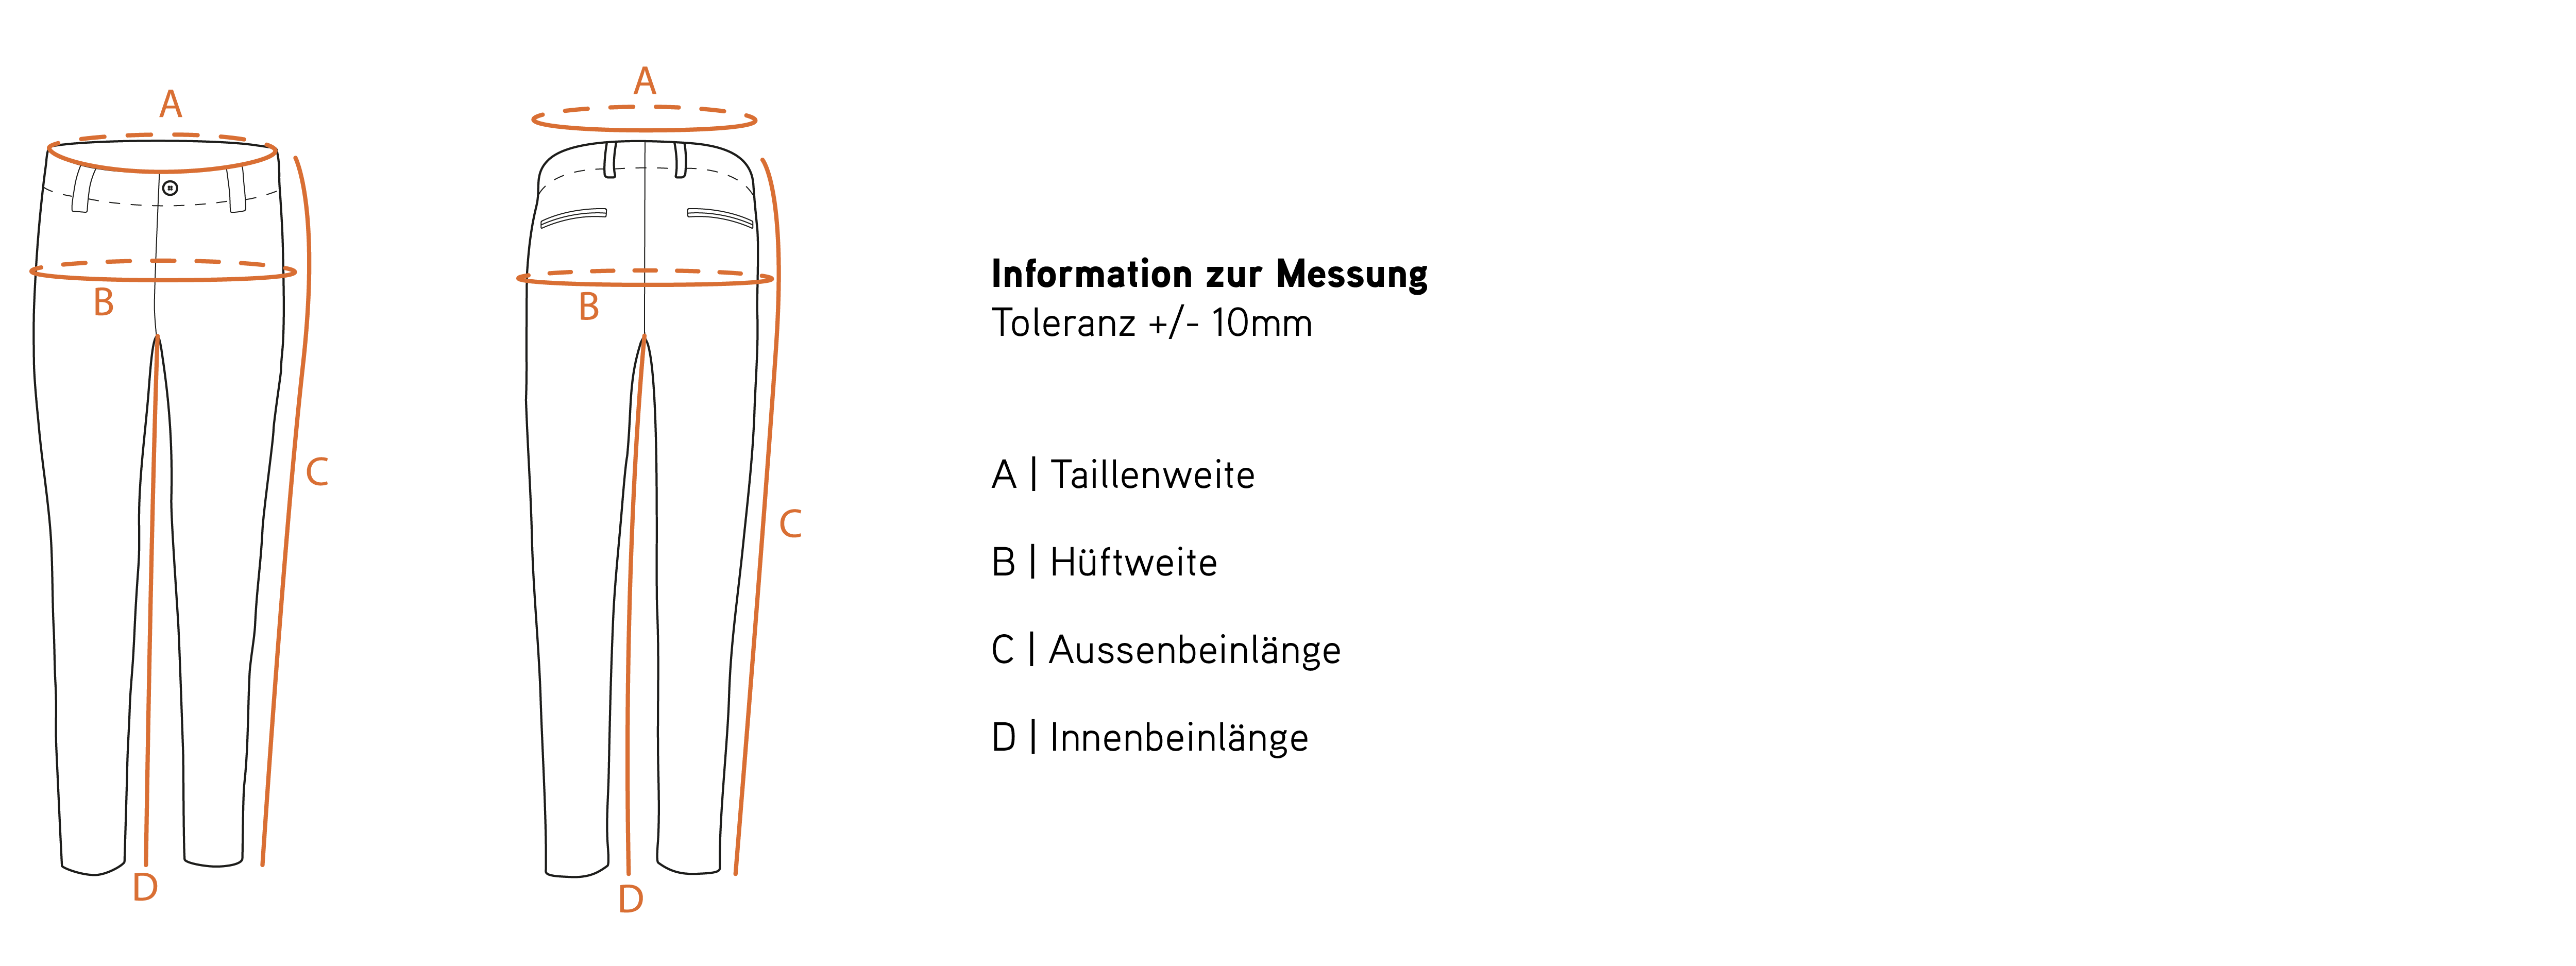2576x966 pixels.
Task: Click the "C | Aussenbeinlänge" legend entry
Action: tap(1165, 650)
